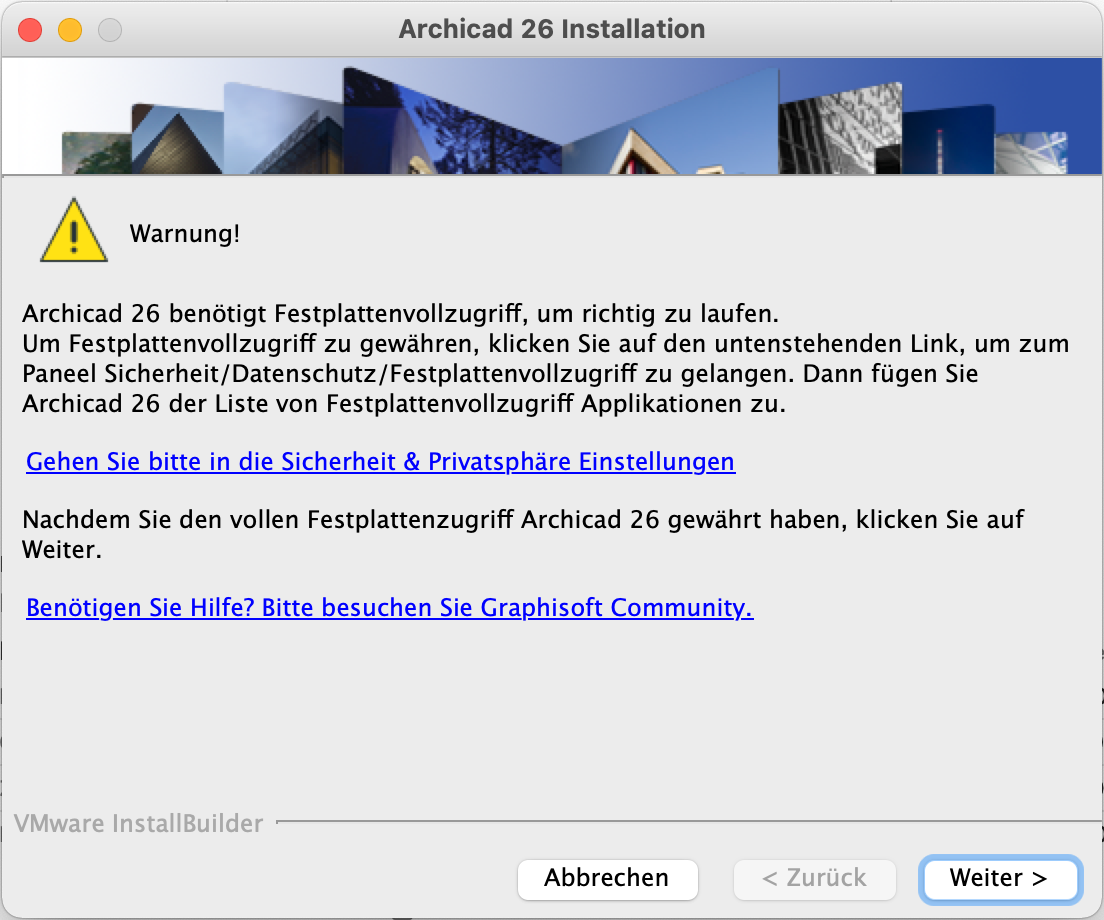Screen dimensions: 1104x920
Task: Click the Archicad 26 Installation title
Action: click(x=551, y=29)
